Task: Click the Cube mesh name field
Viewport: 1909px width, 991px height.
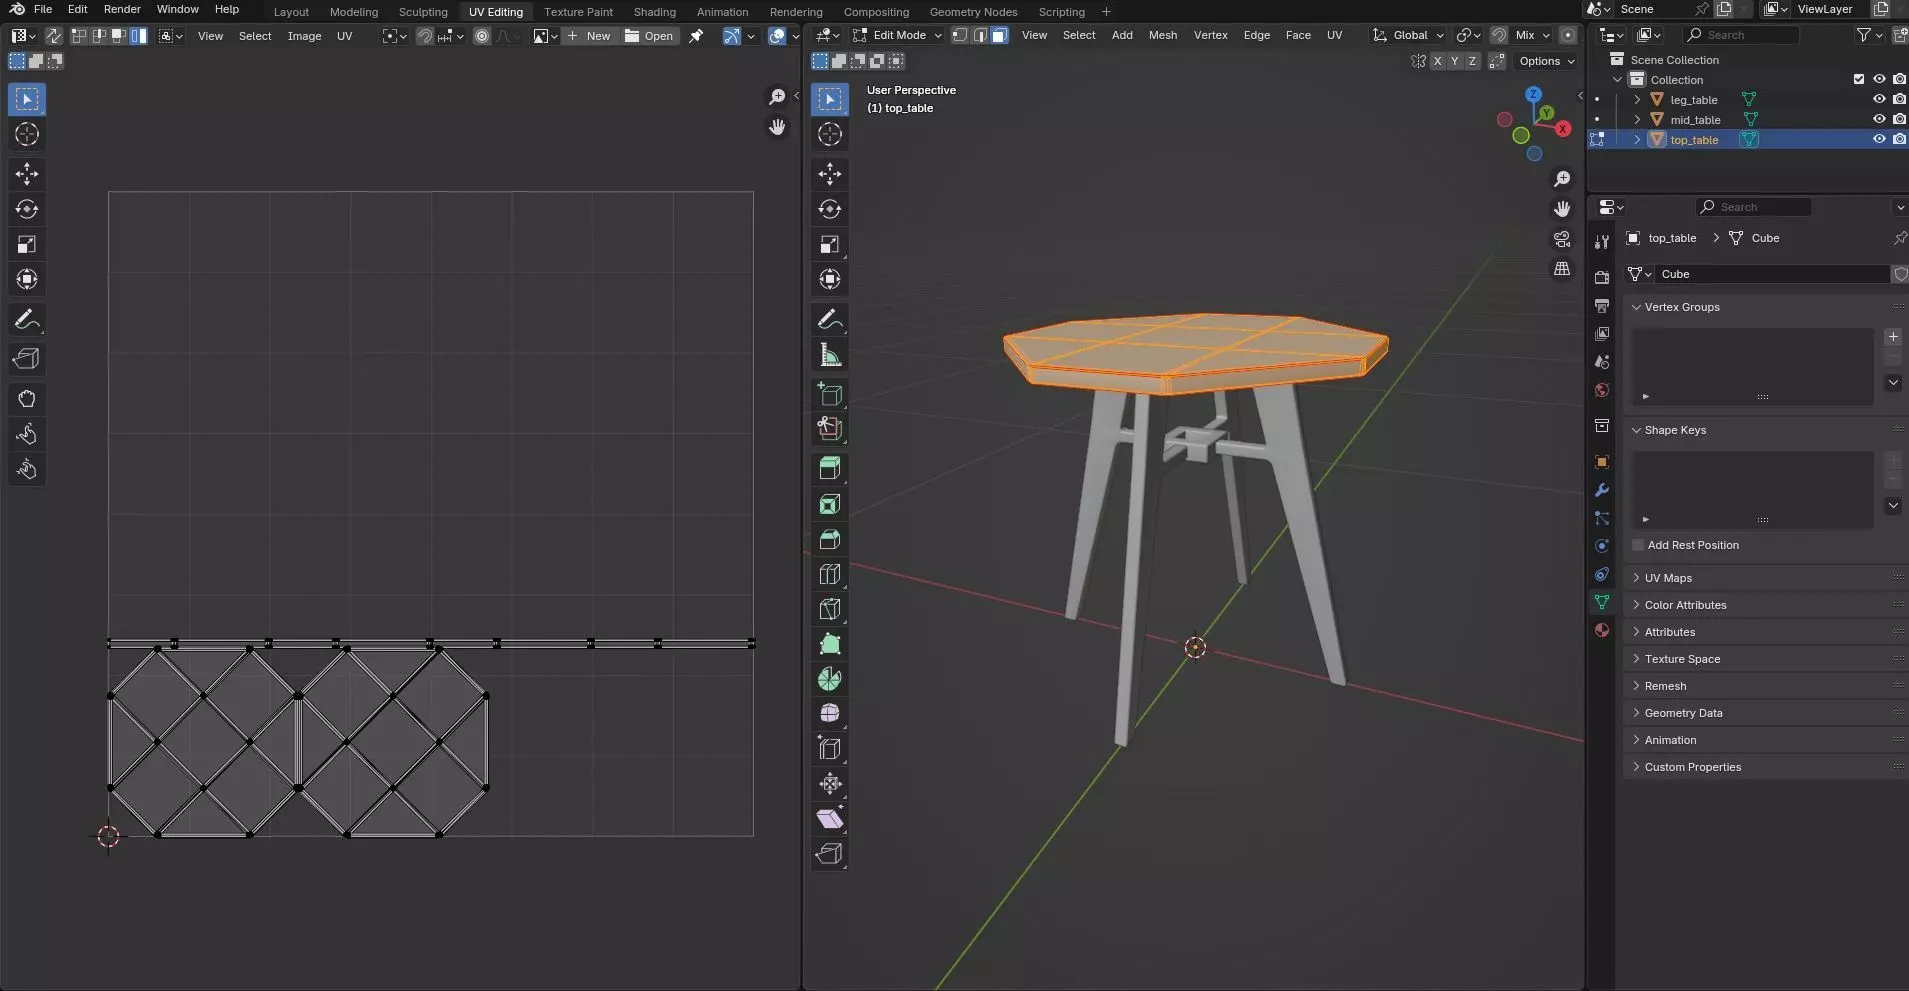Action: click(x=1770, y=274)
